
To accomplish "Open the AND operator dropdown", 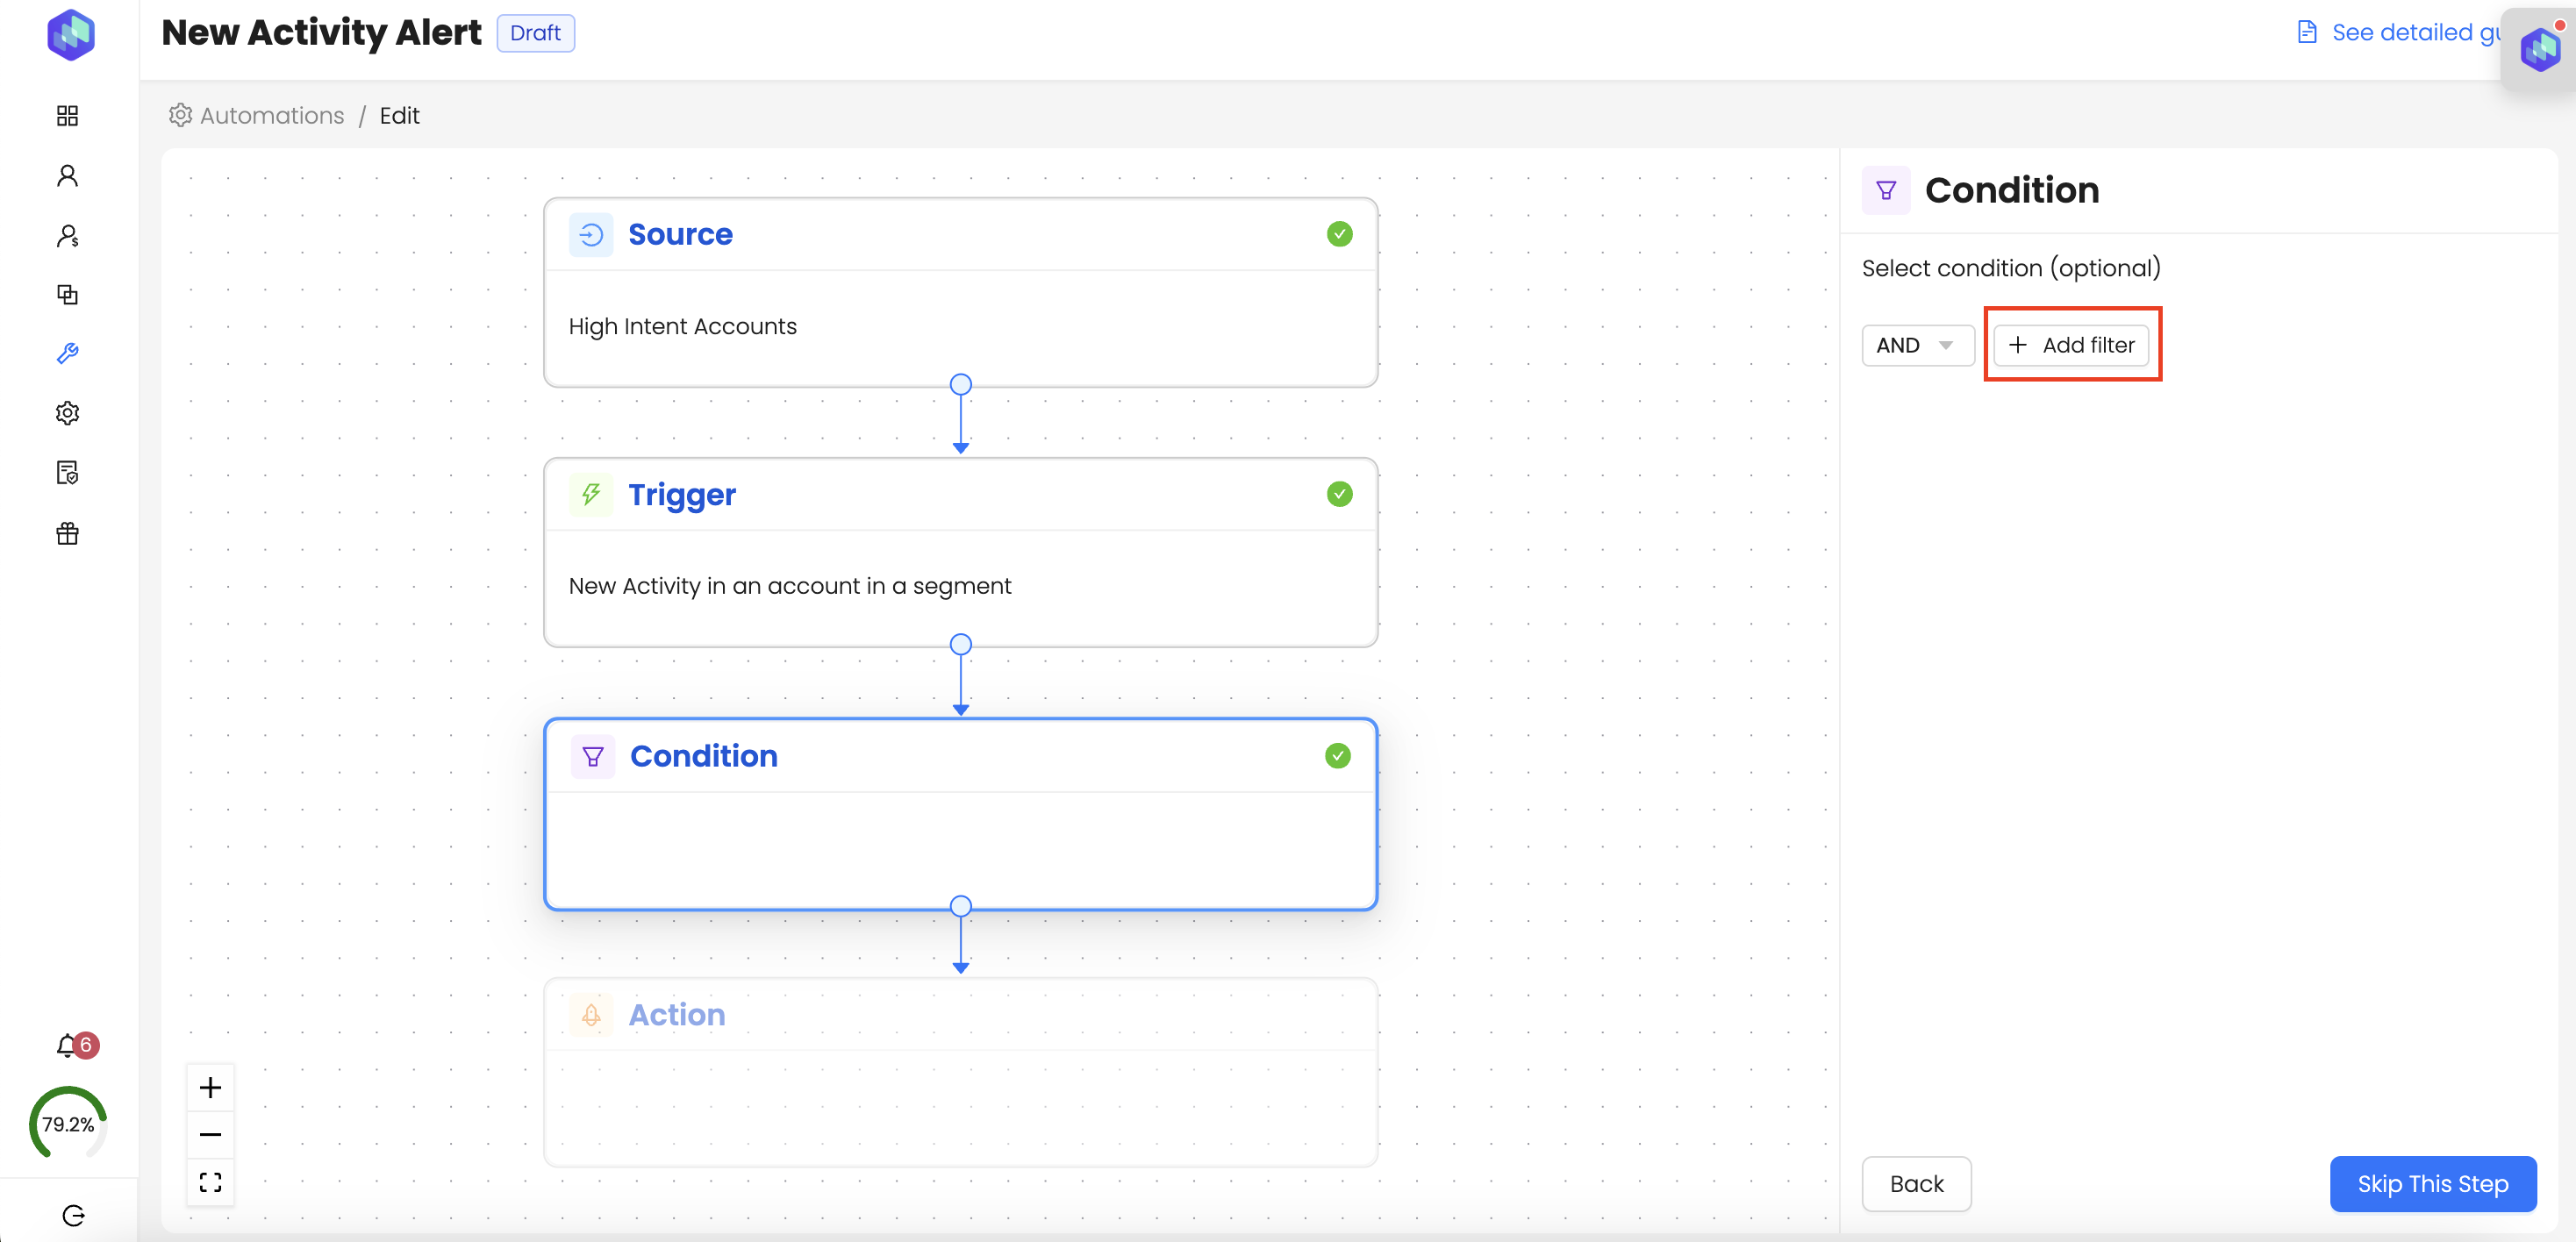I will coord(1916,345).
